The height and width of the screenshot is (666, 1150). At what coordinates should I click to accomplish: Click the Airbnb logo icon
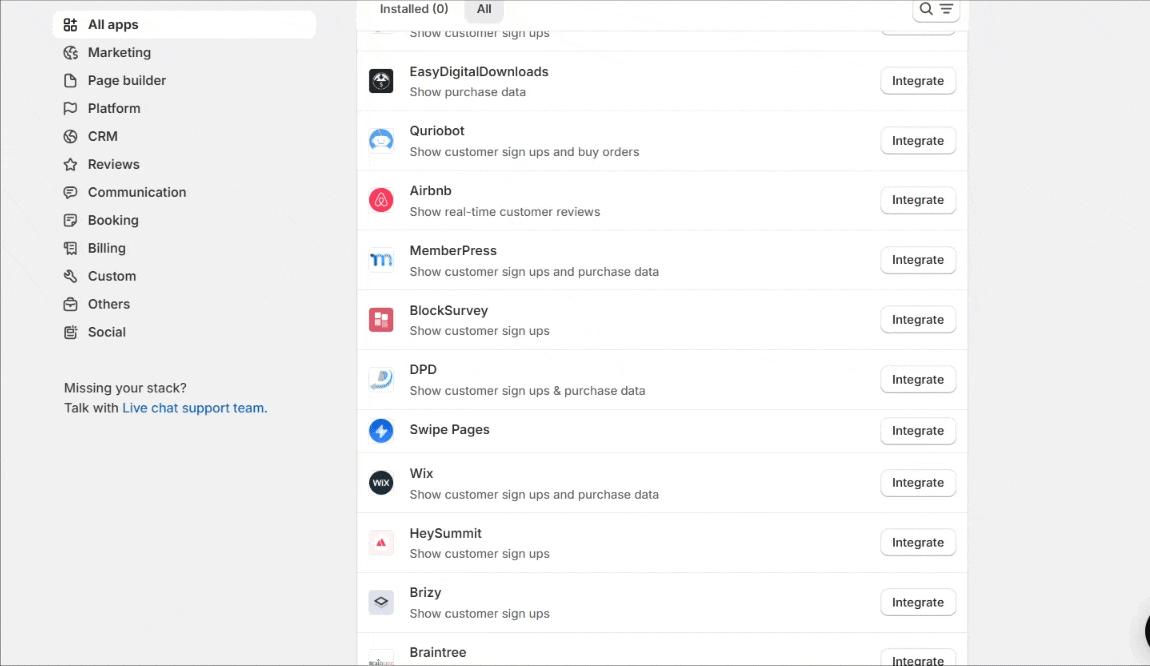click(x=381, y=200)
